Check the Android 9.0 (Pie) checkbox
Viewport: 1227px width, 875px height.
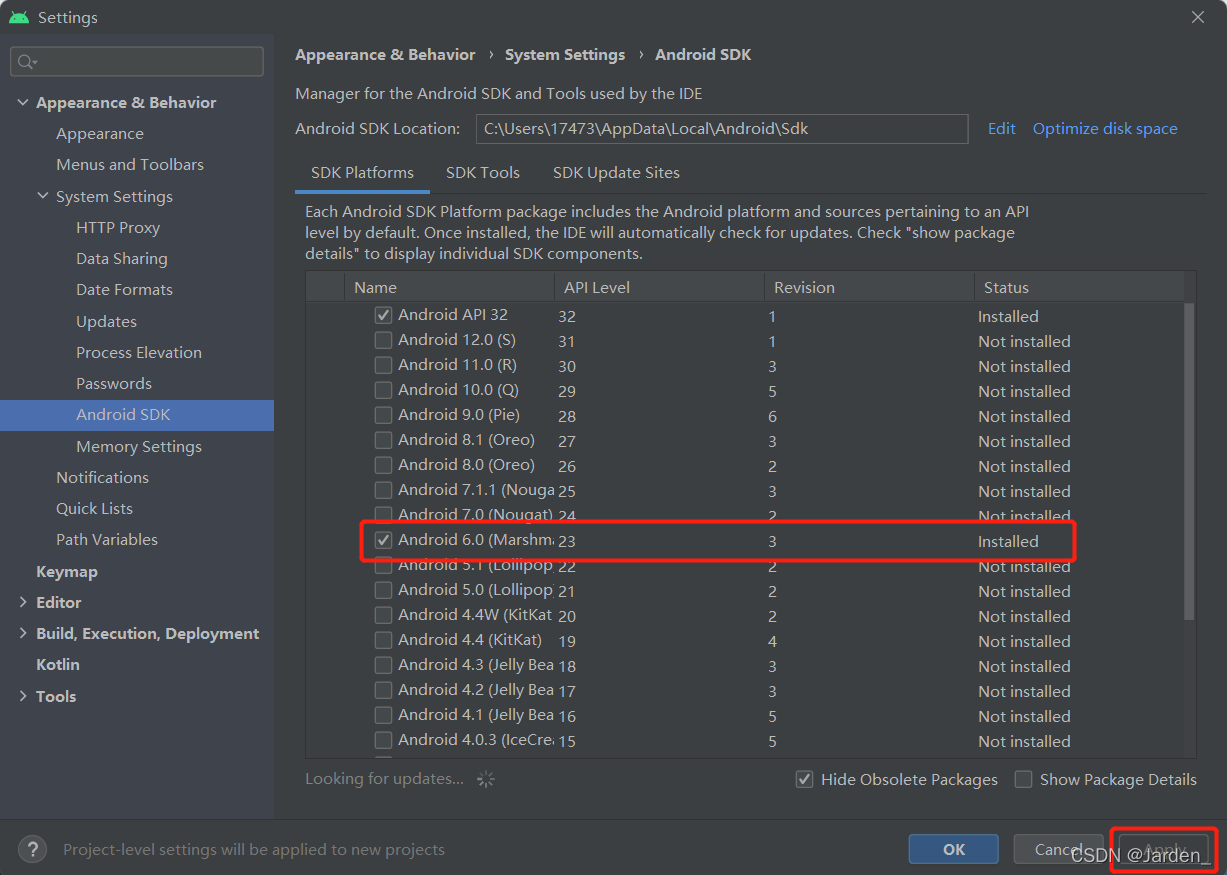[x=383, y=415]
